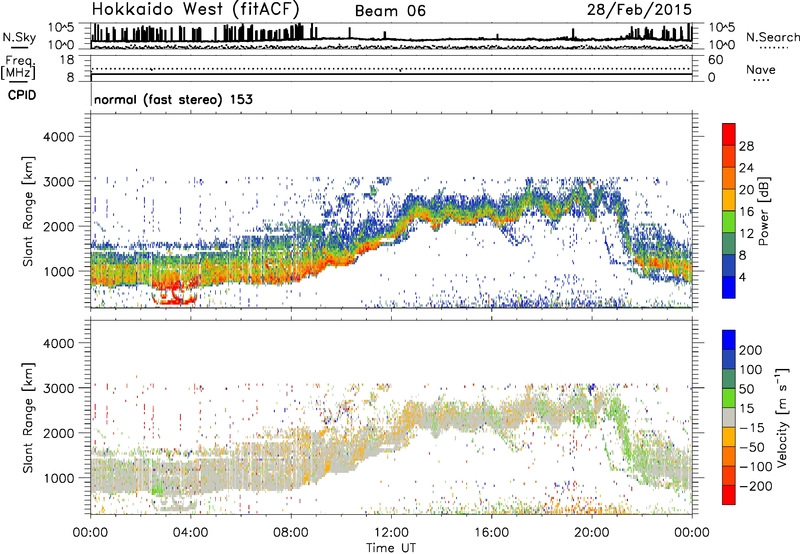Screen dimensions: 800x554
Task: Click the red anchor-shaped echo near 04:00 in the power panel
Action: click(x=175, y=296)
